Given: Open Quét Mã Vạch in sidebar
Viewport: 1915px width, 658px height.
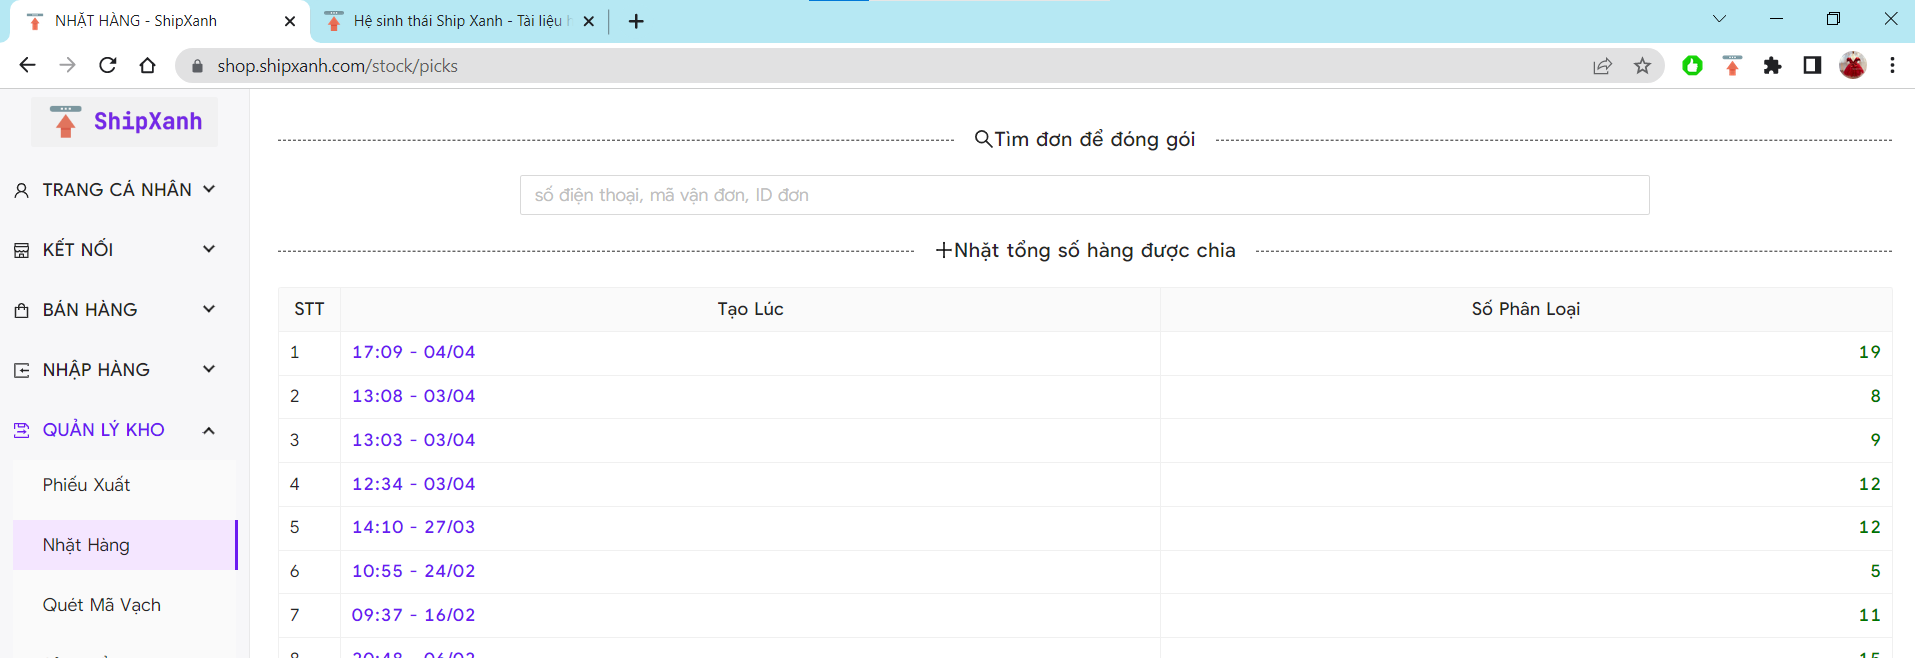Looking at the screenshot, I should pyautogui.click(x=102, y=605).
